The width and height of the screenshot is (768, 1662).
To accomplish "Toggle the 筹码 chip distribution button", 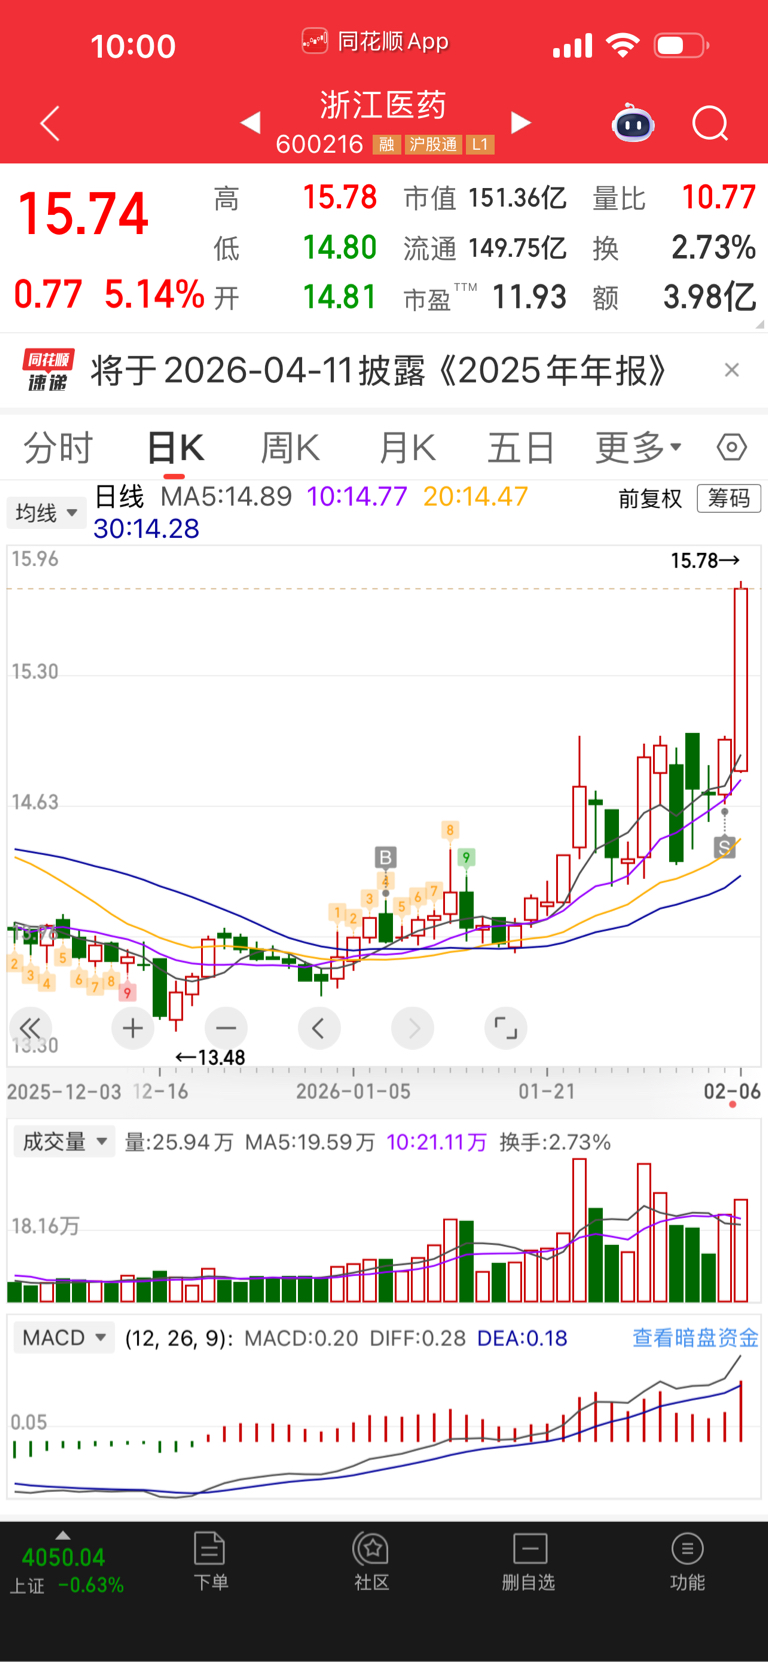I will point(729,498).
